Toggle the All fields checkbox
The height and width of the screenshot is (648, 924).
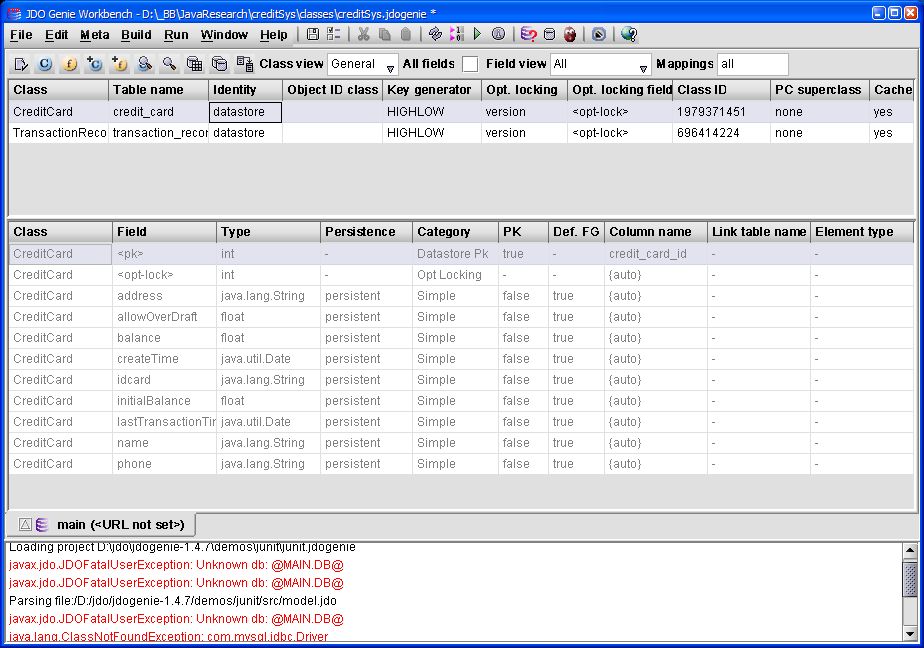[470, 64]
